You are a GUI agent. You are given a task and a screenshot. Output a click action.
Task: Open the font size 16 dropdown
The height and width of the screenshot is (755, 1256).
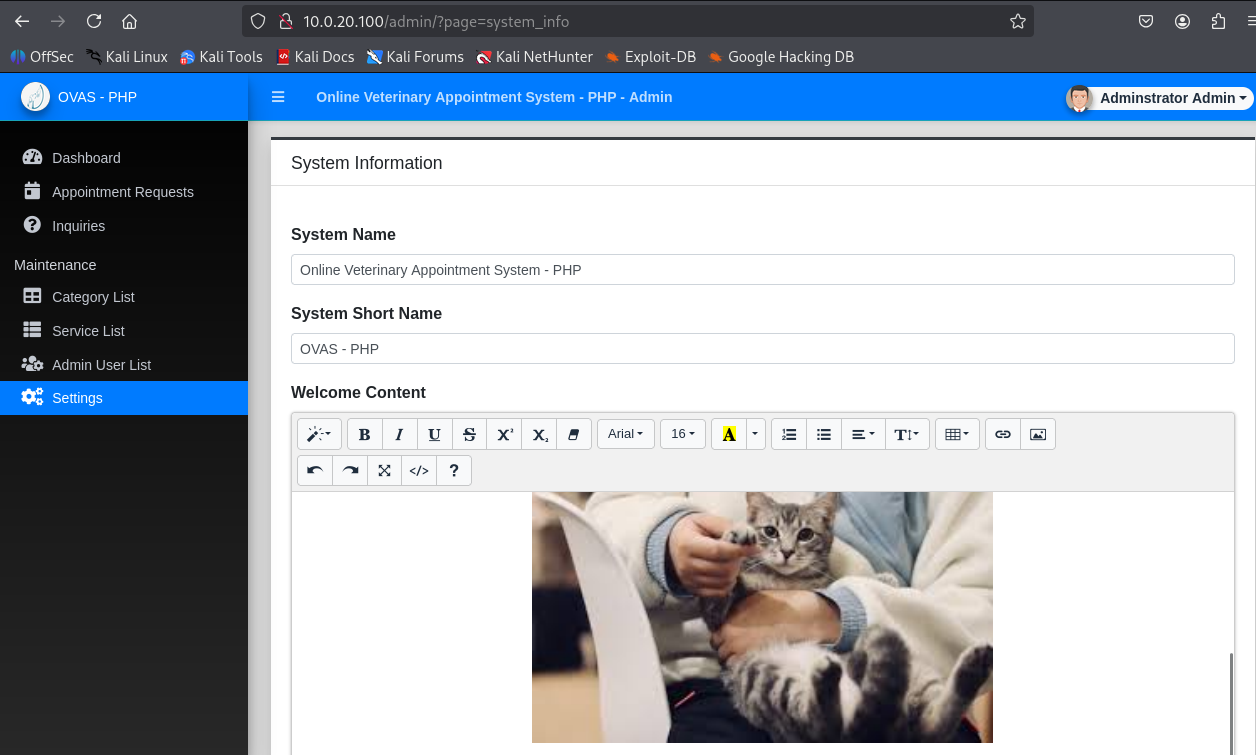click(x=683, y=434)
